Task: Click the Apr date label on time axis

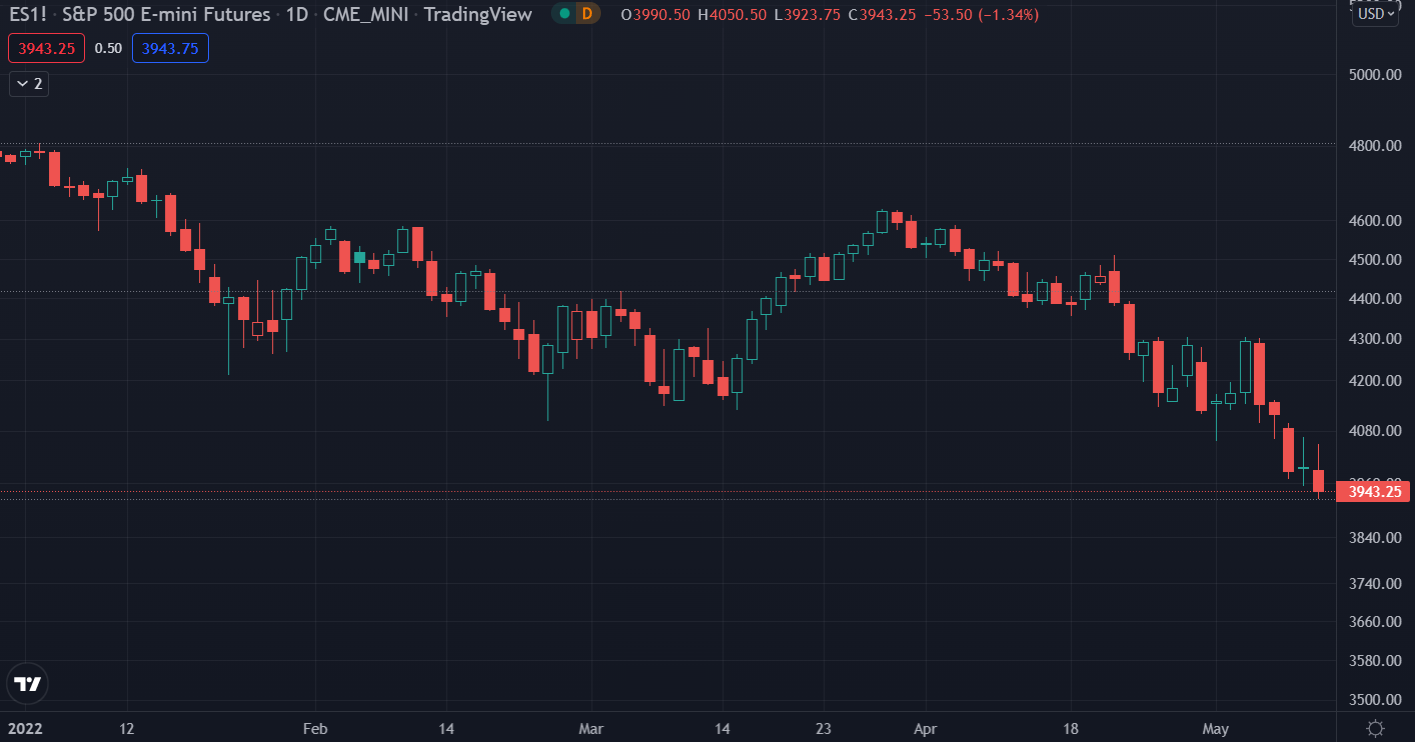Action: pos(927,728)
